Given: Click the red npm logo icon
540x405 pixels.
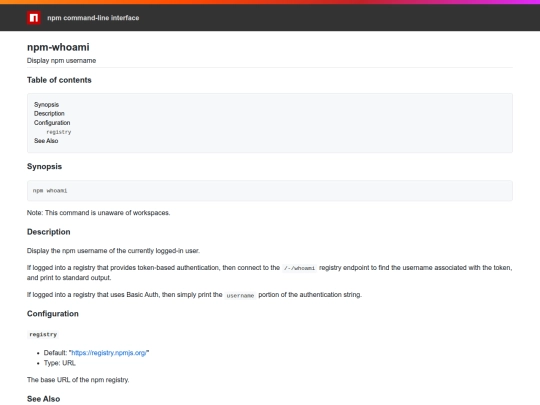Looking at the screenshot, I should click(34, 18).
